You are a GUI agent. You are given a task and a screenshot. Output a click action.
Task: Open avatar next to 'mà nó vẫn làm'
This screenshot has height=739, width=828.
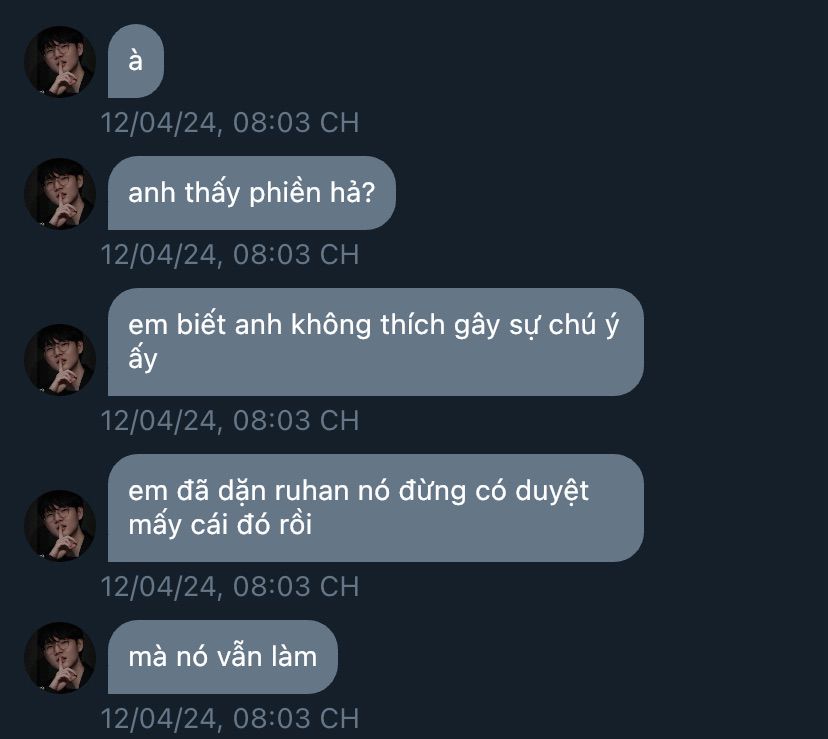click(x=60, y=658)
